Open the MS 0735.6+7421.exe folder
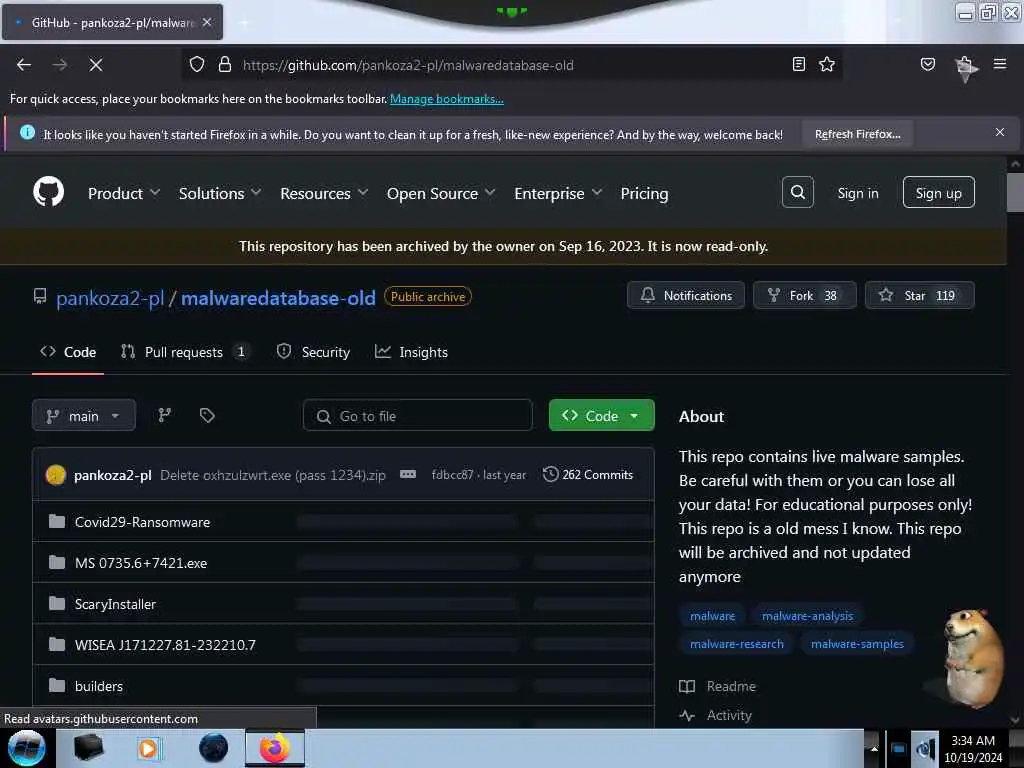 pos(141,563)
